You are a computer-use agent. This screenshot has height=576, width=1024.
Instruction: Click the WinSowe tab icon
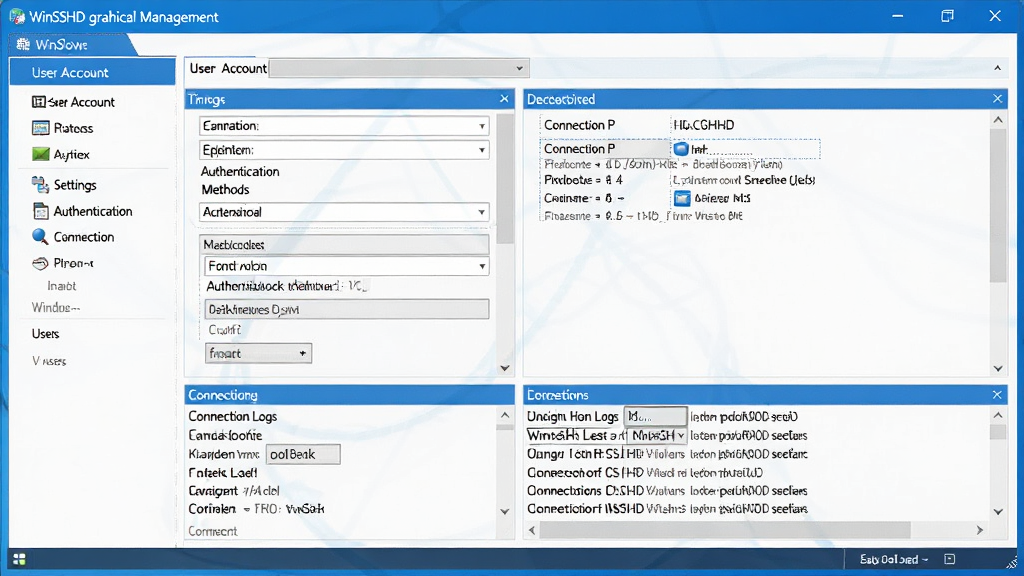tap(23, 44)
